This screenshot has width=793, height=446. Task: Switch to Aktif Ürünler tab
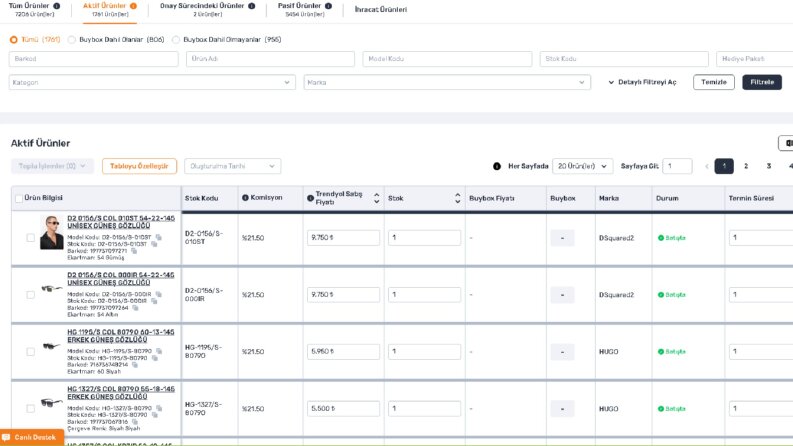[110, 10]
